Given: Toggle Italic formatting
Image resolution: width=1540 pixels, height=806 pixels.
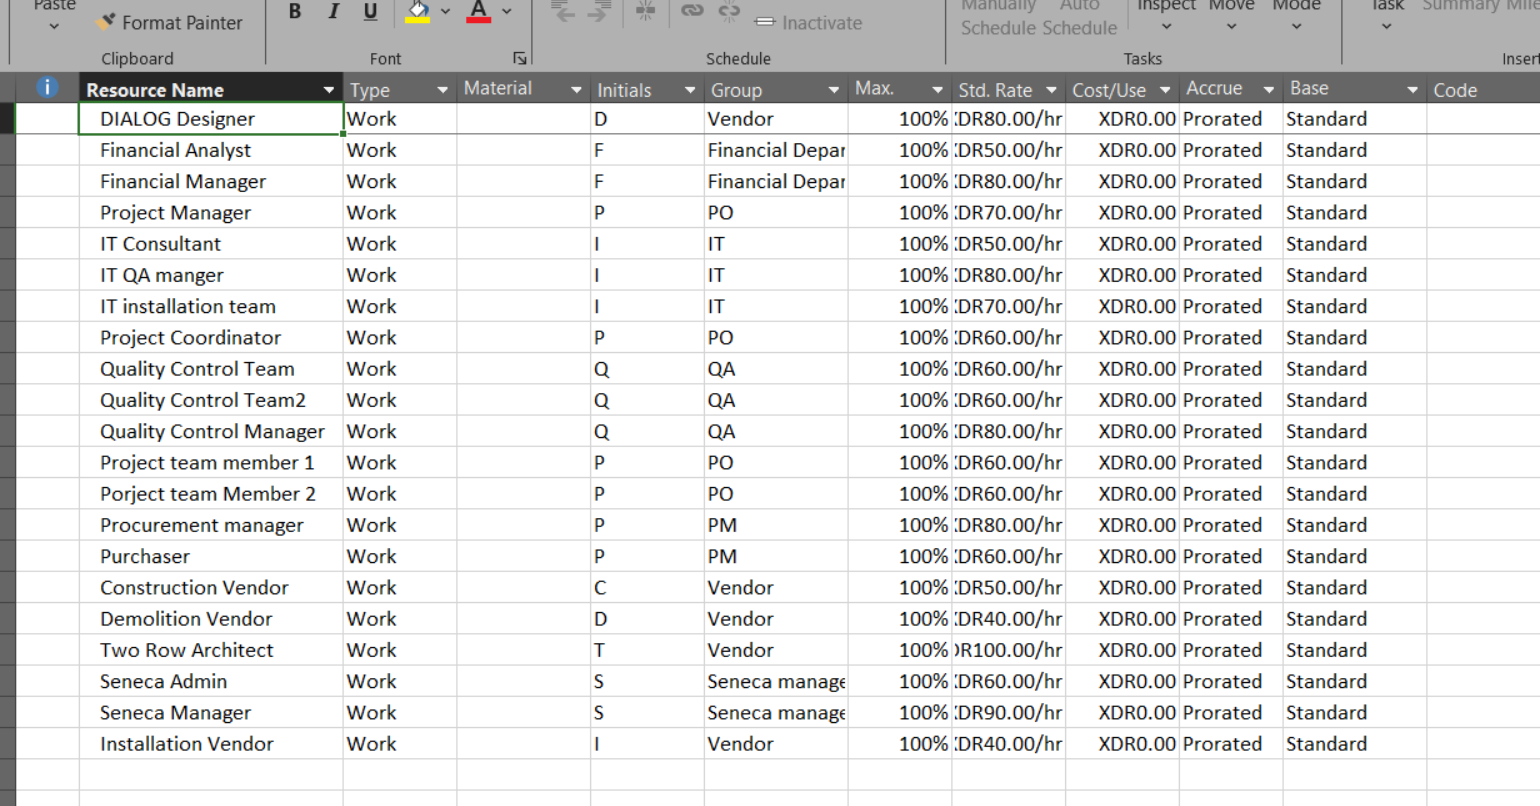Looking at the screenshot, I should pyautogui.click(x=333, y=12).
